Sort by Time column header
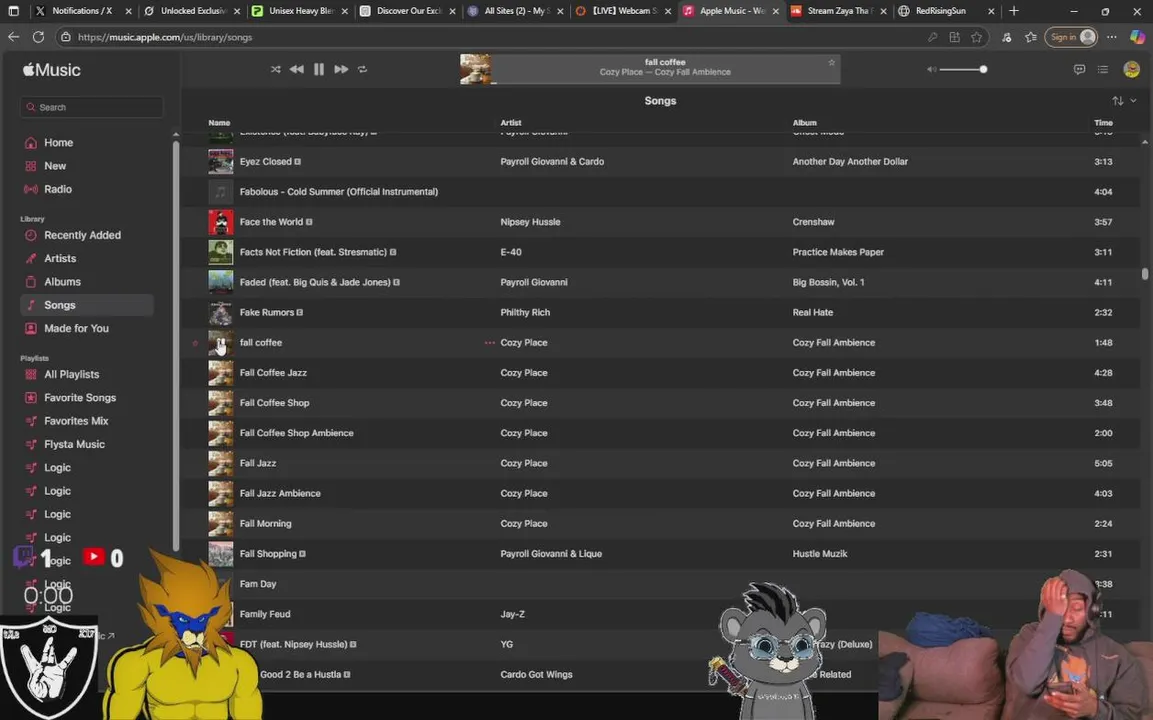This screenshot has height=720, width=1153. (x=1103, y=123)
